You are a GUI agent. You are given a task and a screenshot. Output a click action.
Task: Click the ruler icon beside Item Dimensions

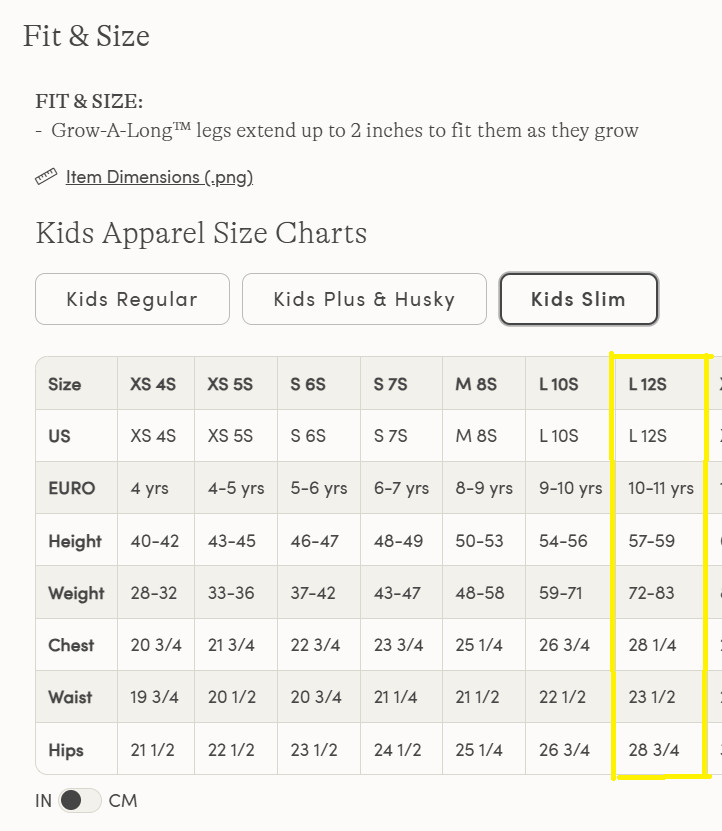[x=46, y=177]
